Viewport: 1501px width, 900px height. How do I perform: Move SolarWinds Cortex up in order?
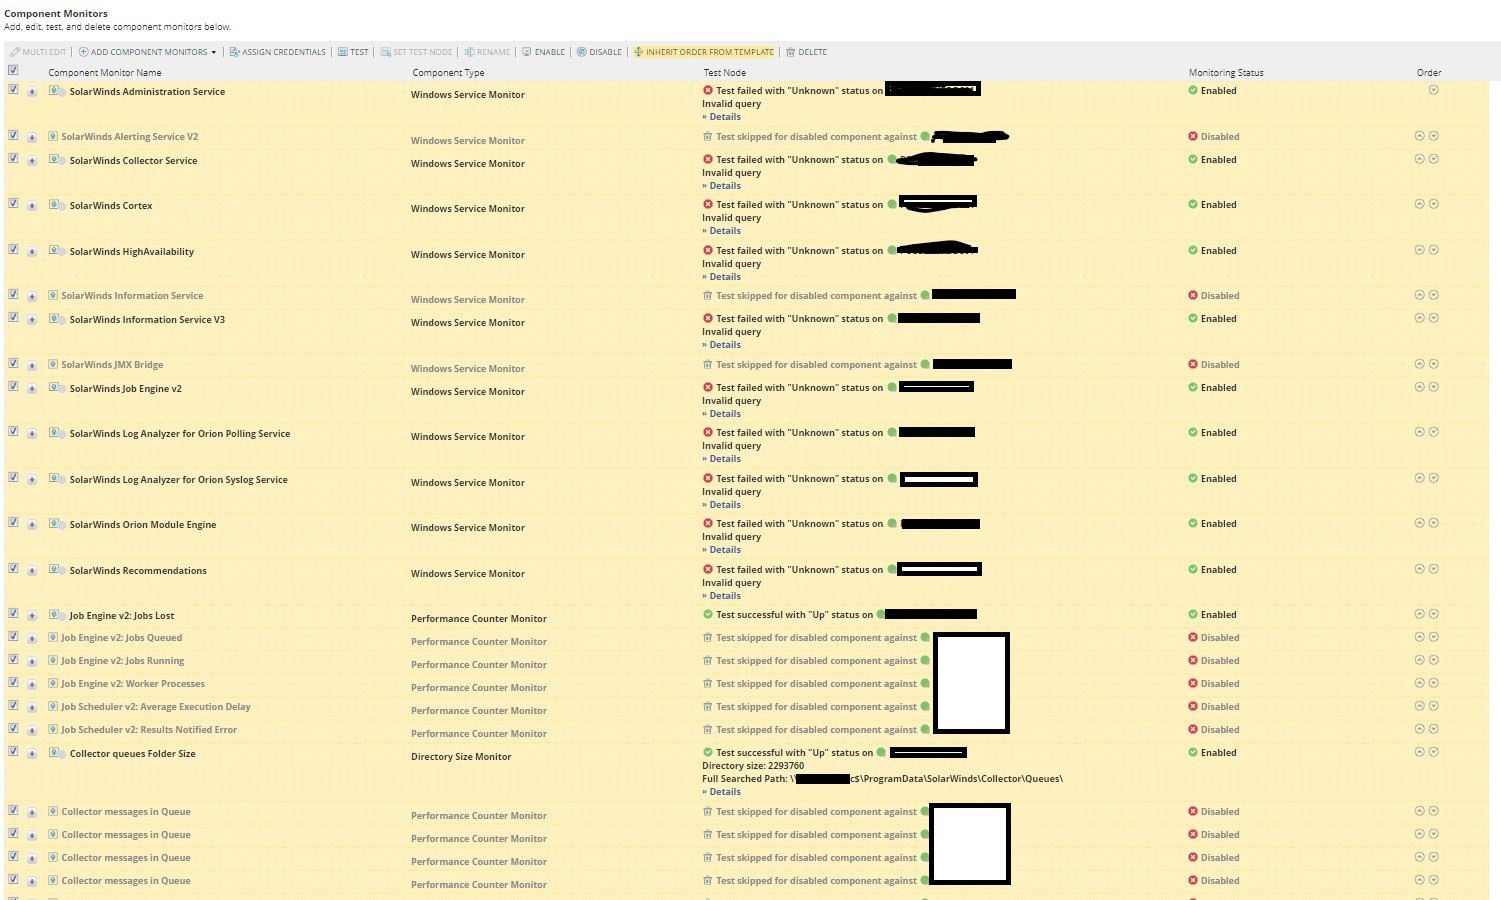pyautogui.click(x=1419, y=204)
